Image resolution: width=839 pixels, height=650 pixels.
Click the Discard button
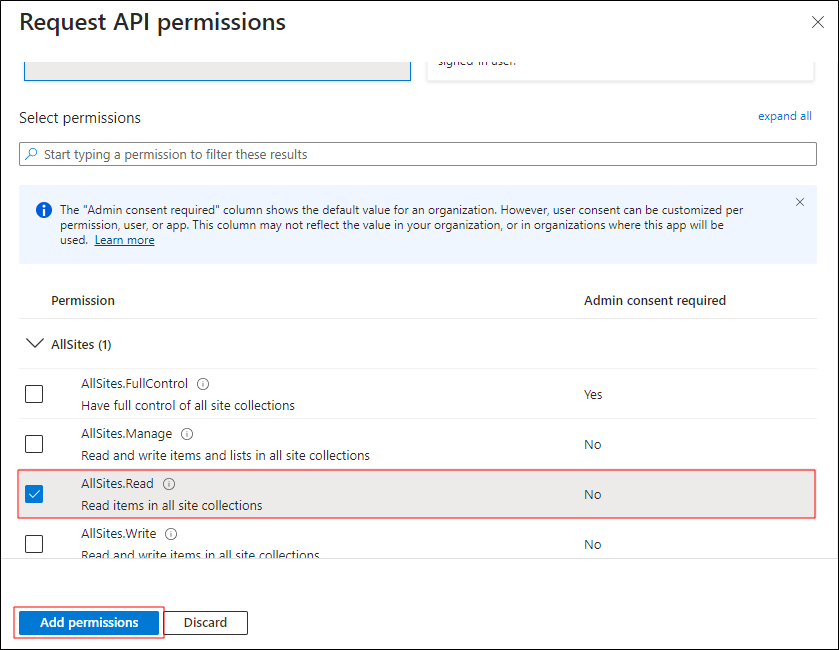tap(205, 623)
